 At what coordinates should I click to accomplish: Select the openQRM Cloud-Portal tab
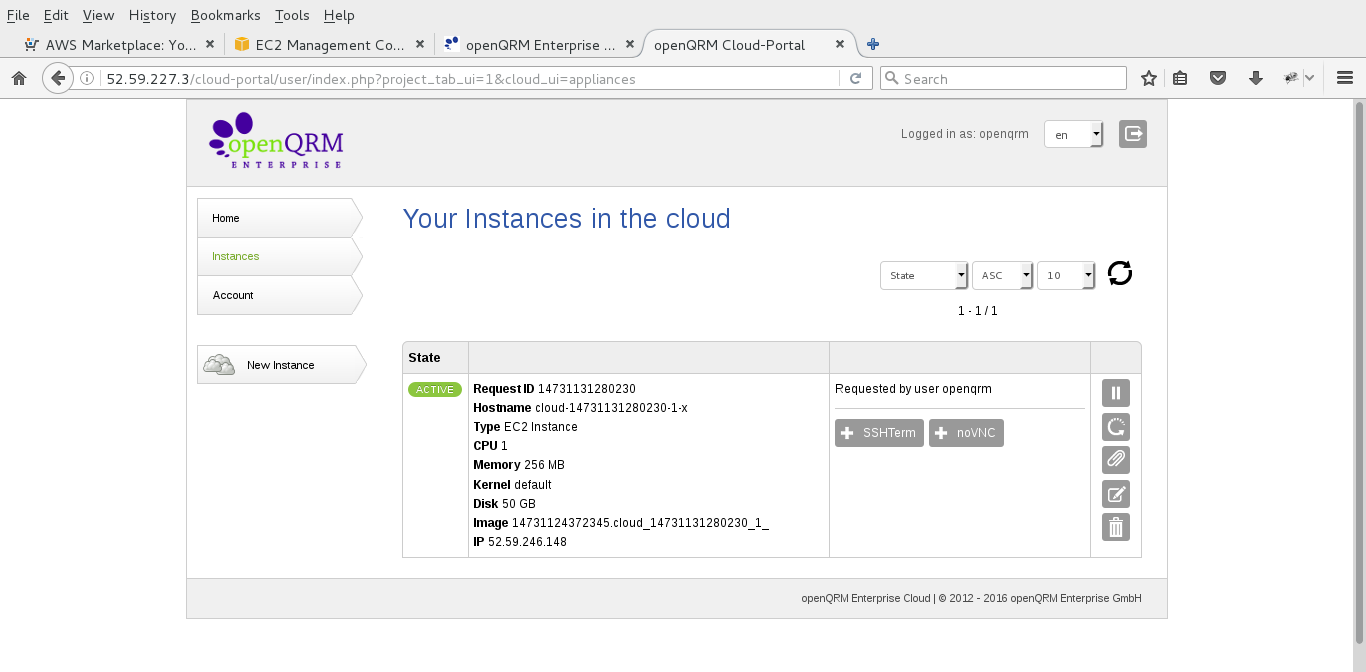click(749, 44)
